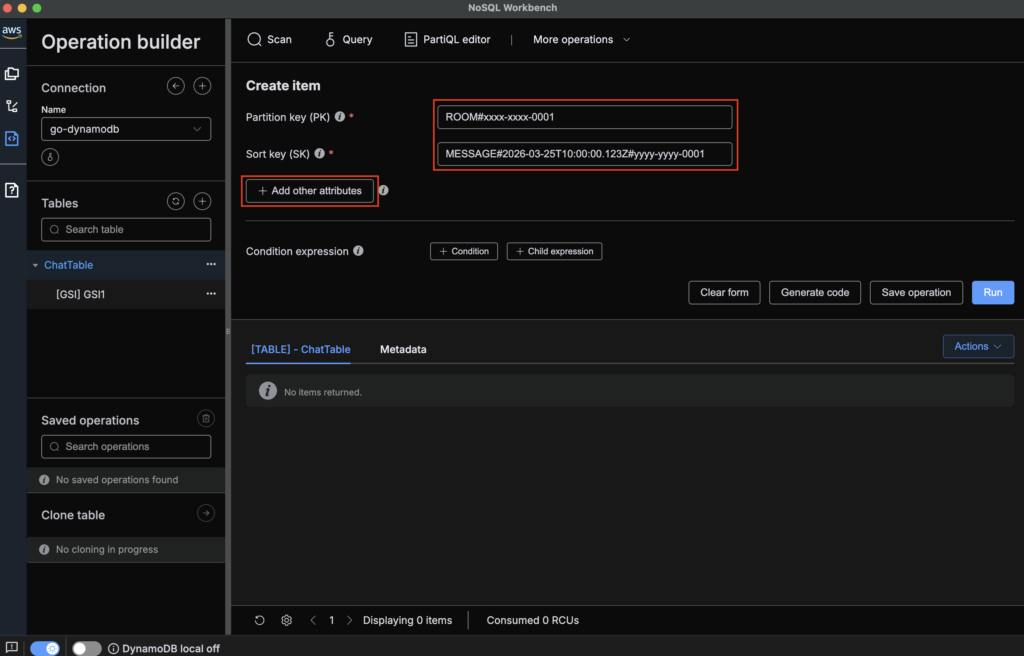Click the Clone table arrow icon
Screen dimensions: 1024x656
205,514
